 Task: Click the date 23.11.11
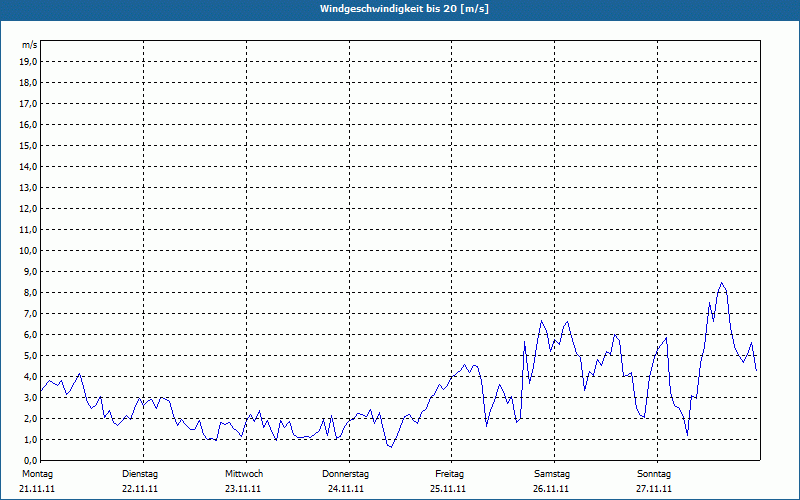coord(243,489)
